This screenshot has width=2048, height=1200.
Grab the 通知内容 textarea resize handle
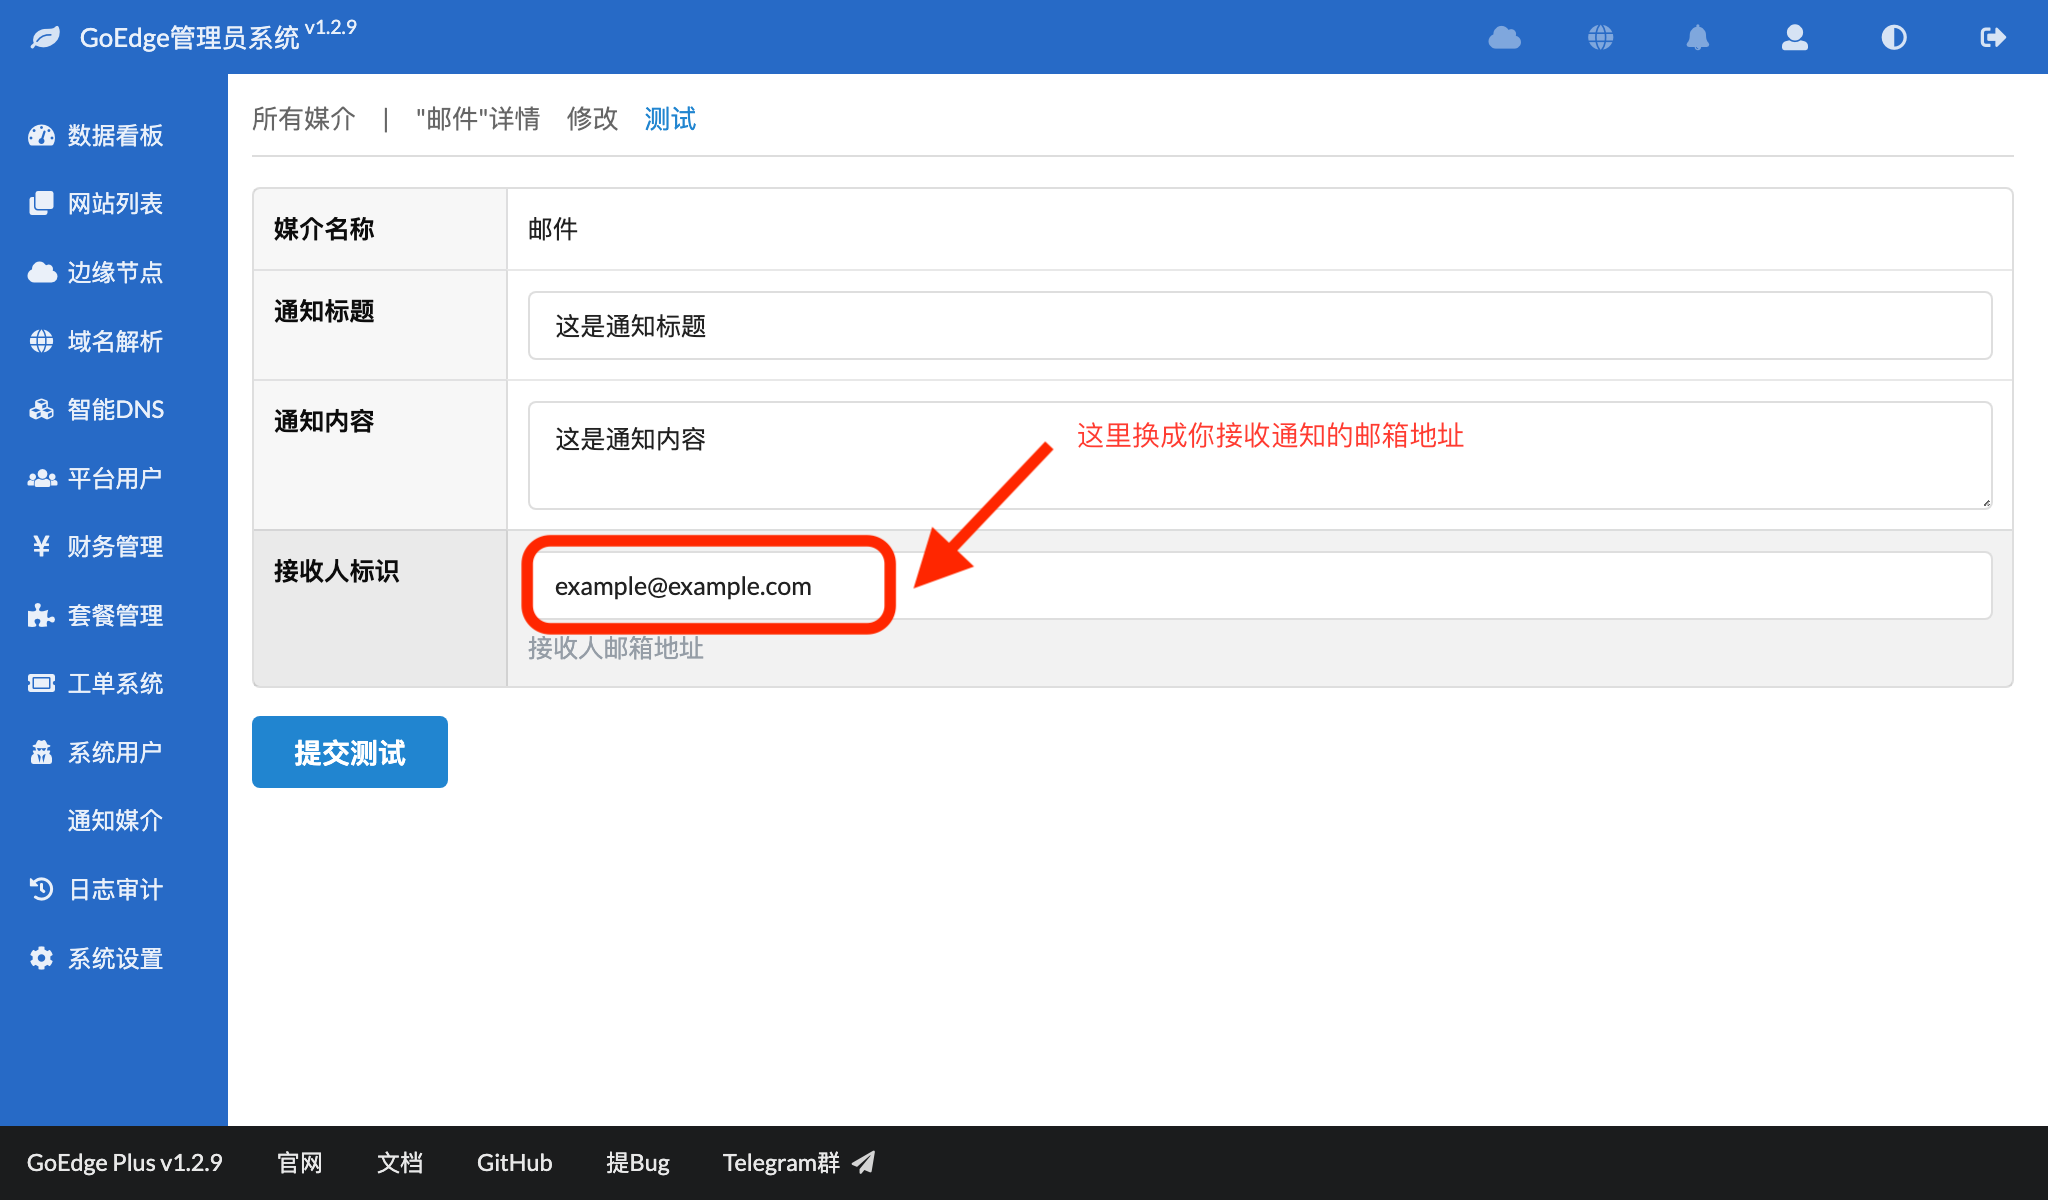pos(1986,503)
